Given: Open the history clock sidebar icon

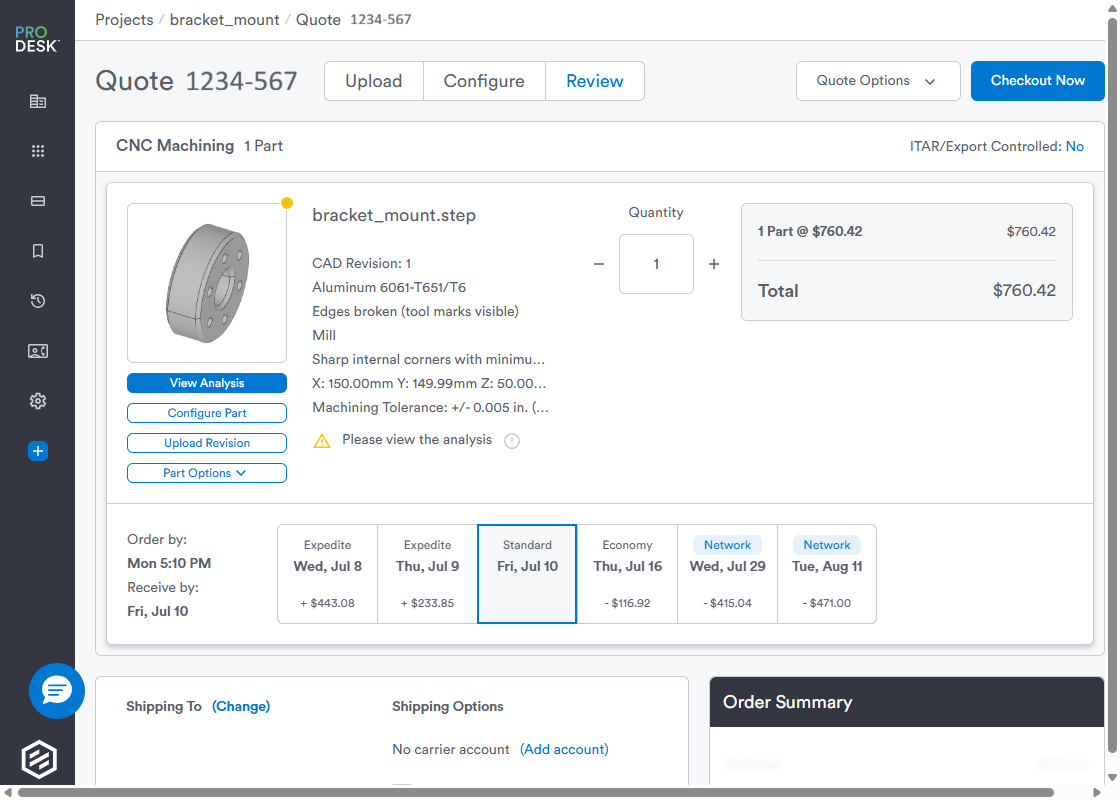Looking at the screenshot, I should 38,301.
